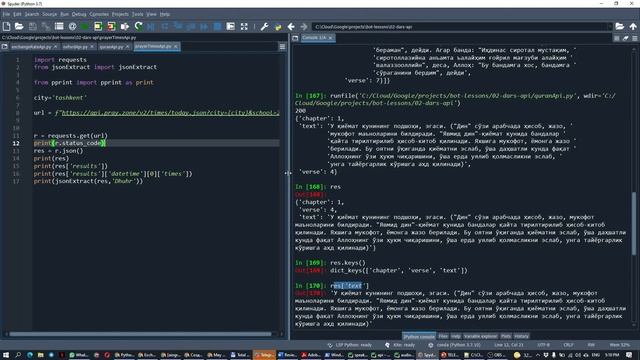Close the Console 1/A tab

pyautogui.click(x=330, y=38)
